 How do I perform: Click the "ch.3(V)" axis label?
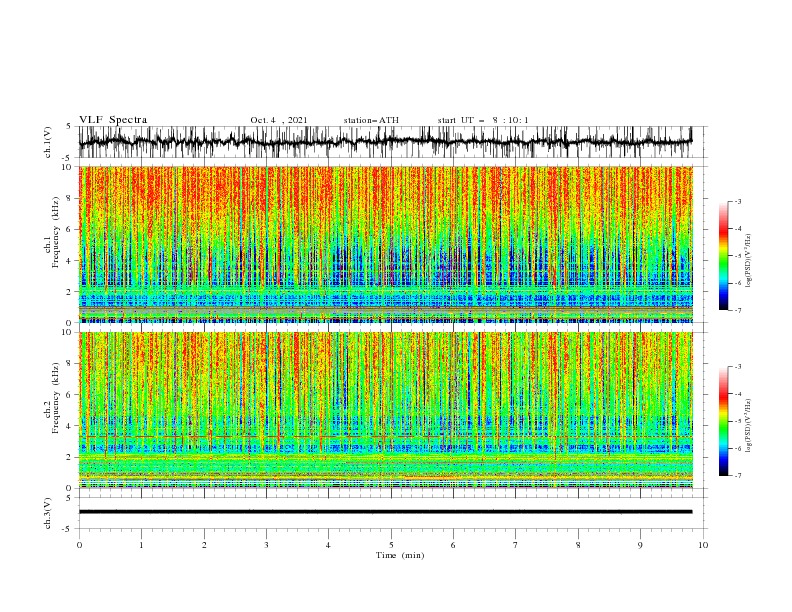tap(48, 513)
